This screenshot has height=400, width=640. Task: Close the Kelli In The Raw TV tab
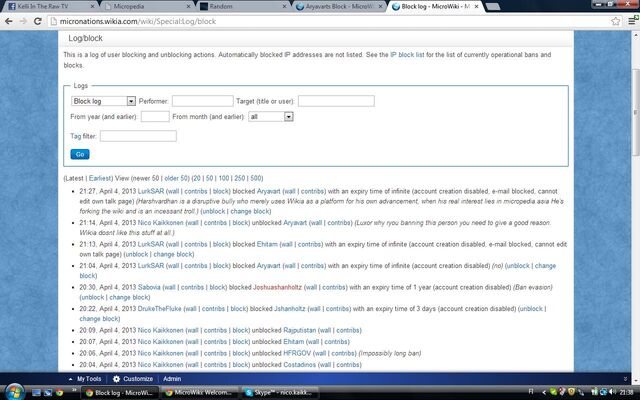[92, 7]
